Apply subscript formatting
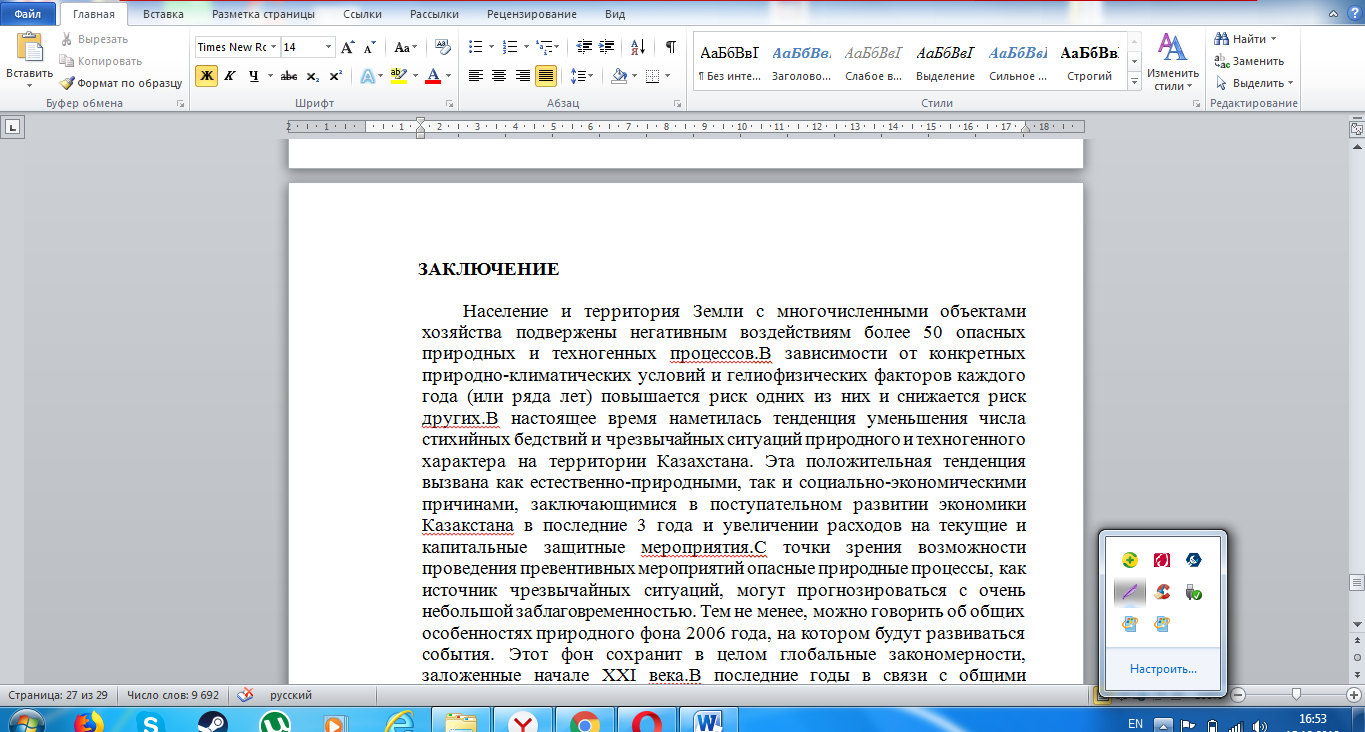The image size is (1365, 732). (313, 76)
